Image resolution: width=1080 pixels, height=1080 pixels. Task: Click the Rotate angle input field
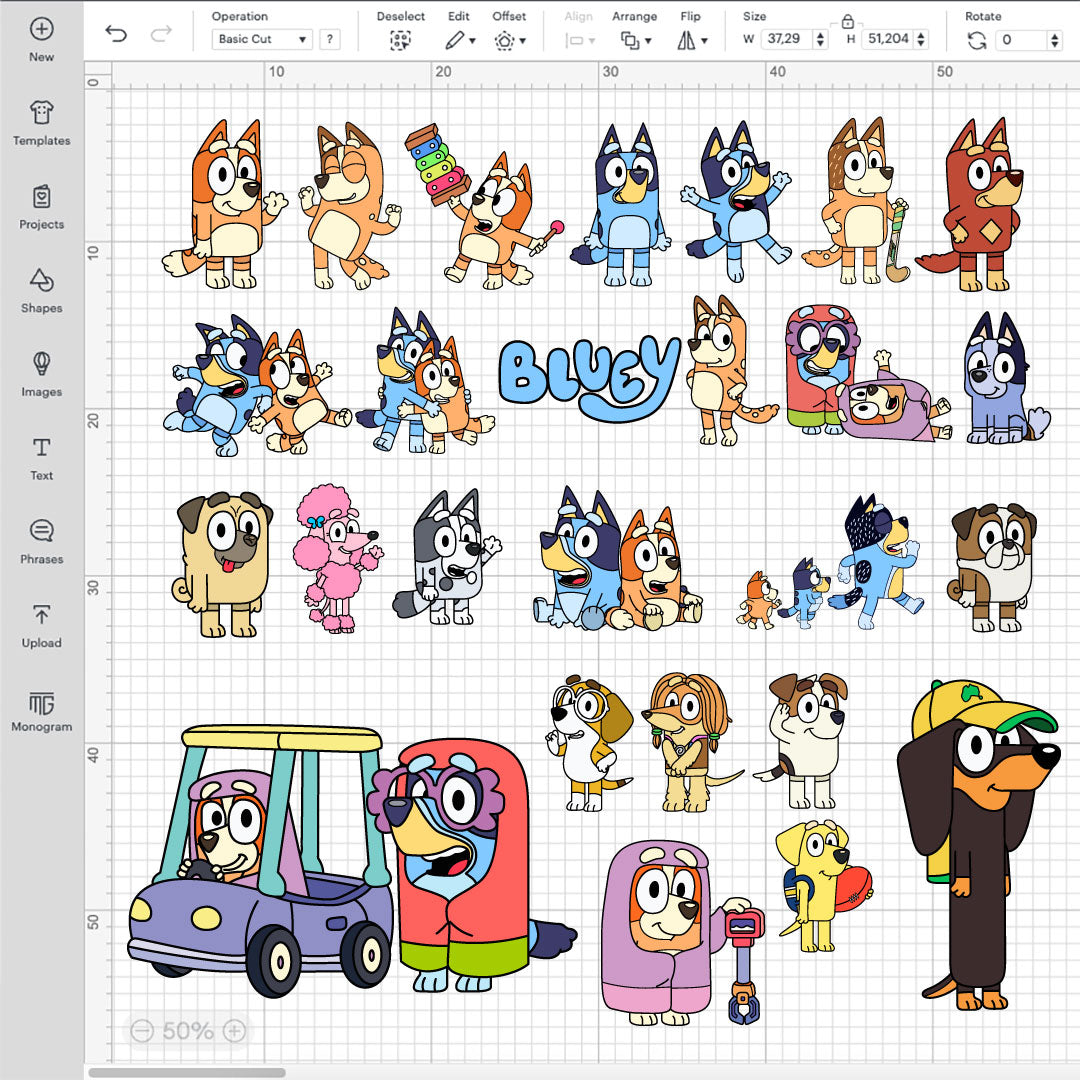pos(1022,40)
